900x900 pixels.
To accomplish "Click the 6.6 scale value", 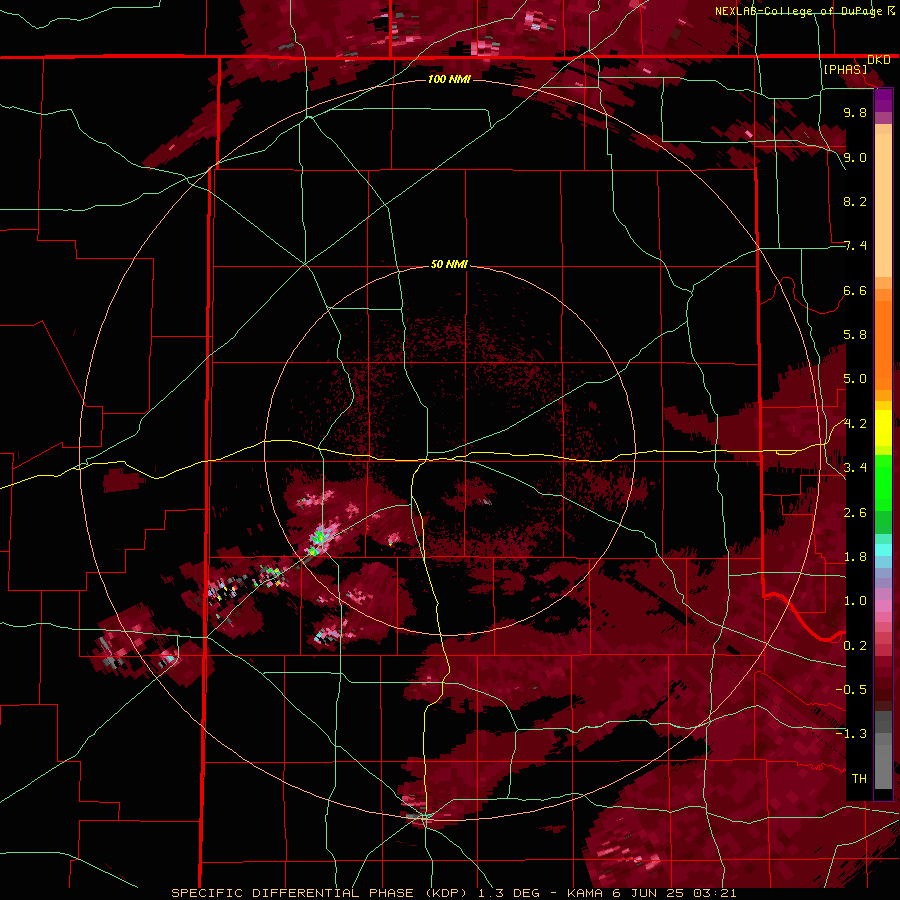I will [x=855, y=291].
